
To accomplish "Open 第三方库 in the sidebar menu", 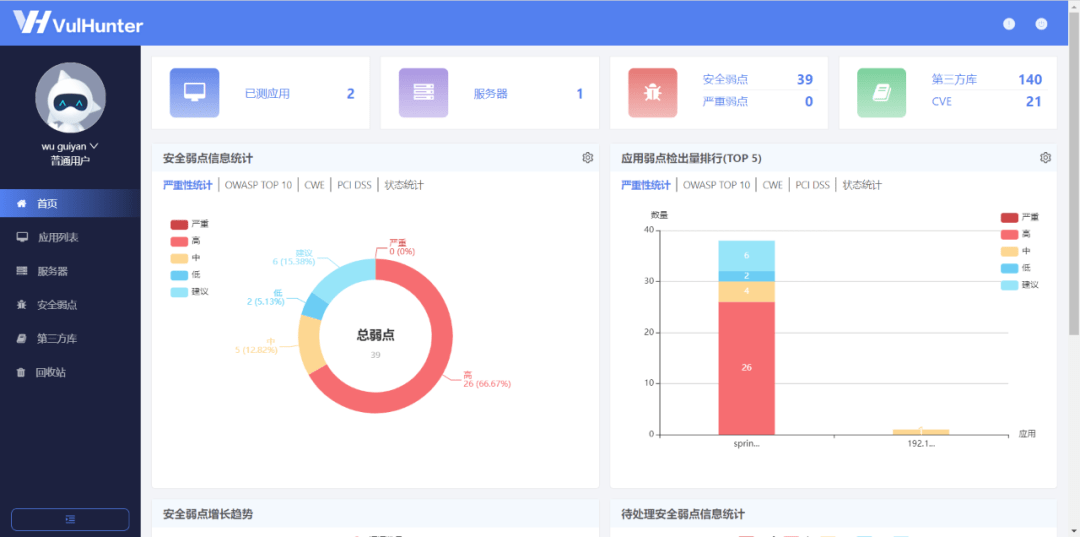I will [70, 339].
